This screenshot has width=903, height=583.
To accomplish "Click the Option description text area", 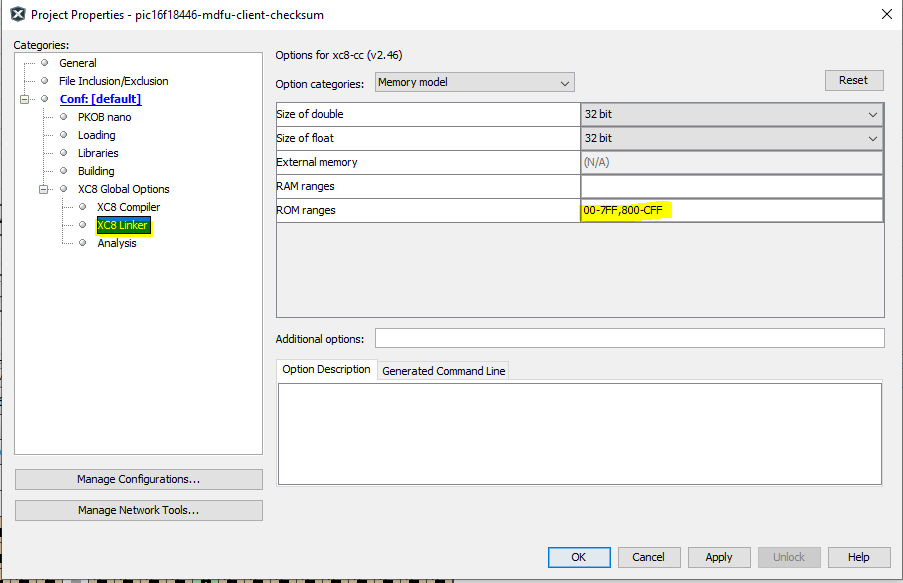I will [x=580, y=434].
